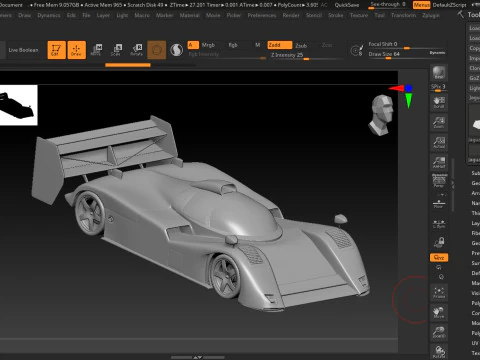Select the Rotate view icon

click(x=439, y=352)
